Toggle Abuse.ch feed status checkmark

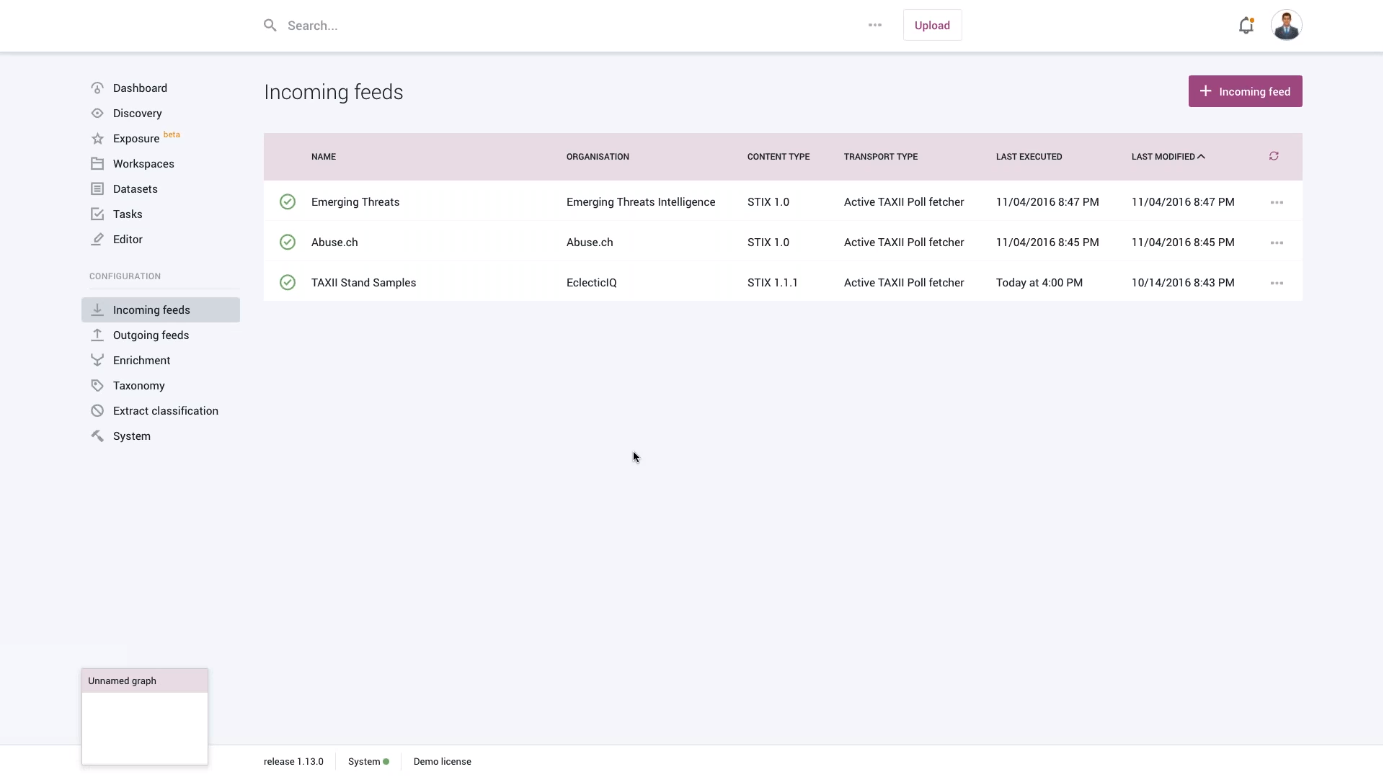(287, 242)
